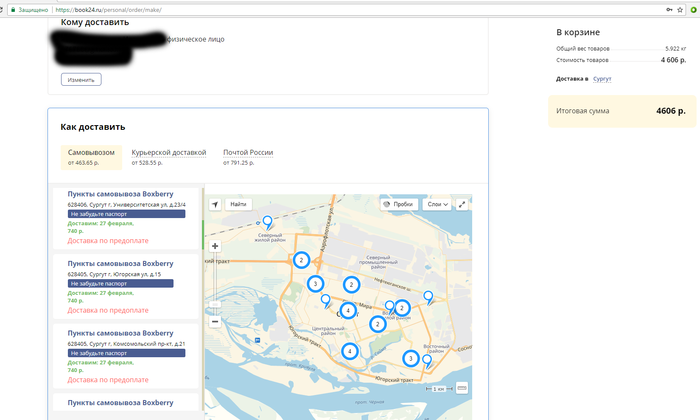Expand the map to fullscreen

point(462,204)
